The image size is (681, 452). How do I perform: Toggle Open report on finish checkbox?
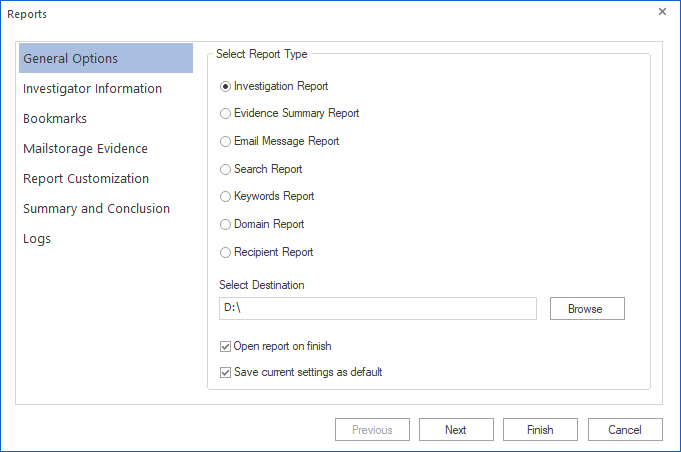coord(226,347)
